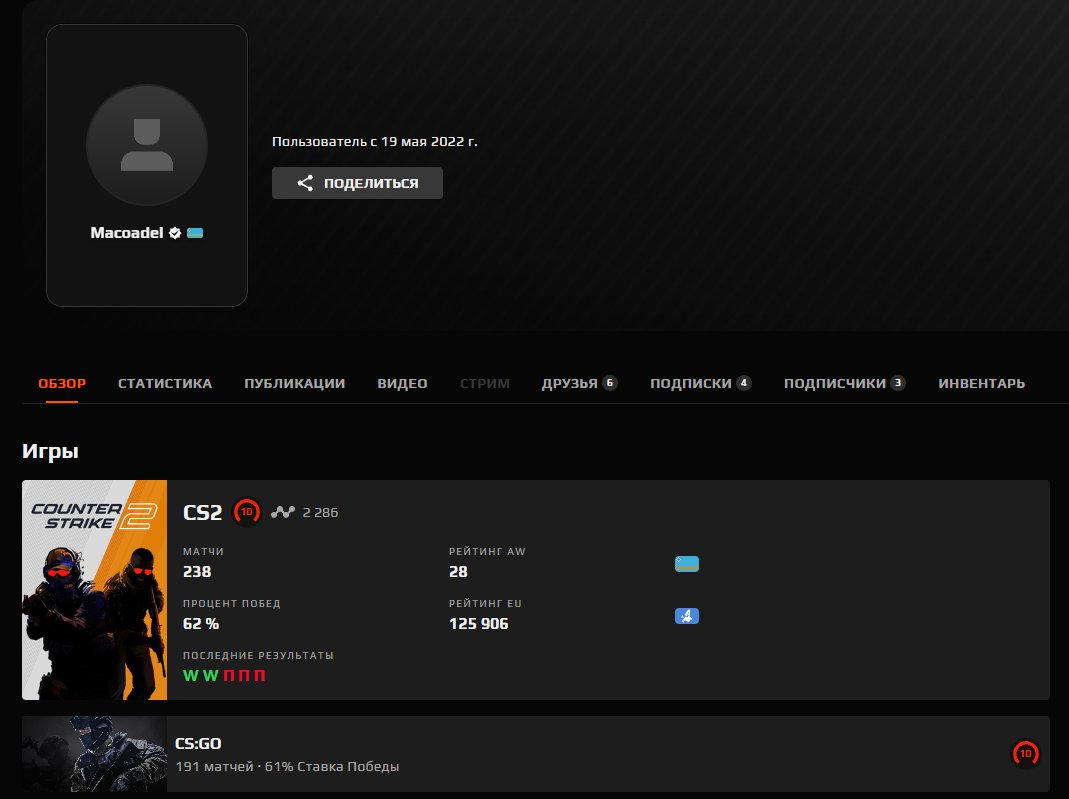1069x799 pixels.
Task: Click the level 10 badge in CS:GO row
Action: point(1024,754)
